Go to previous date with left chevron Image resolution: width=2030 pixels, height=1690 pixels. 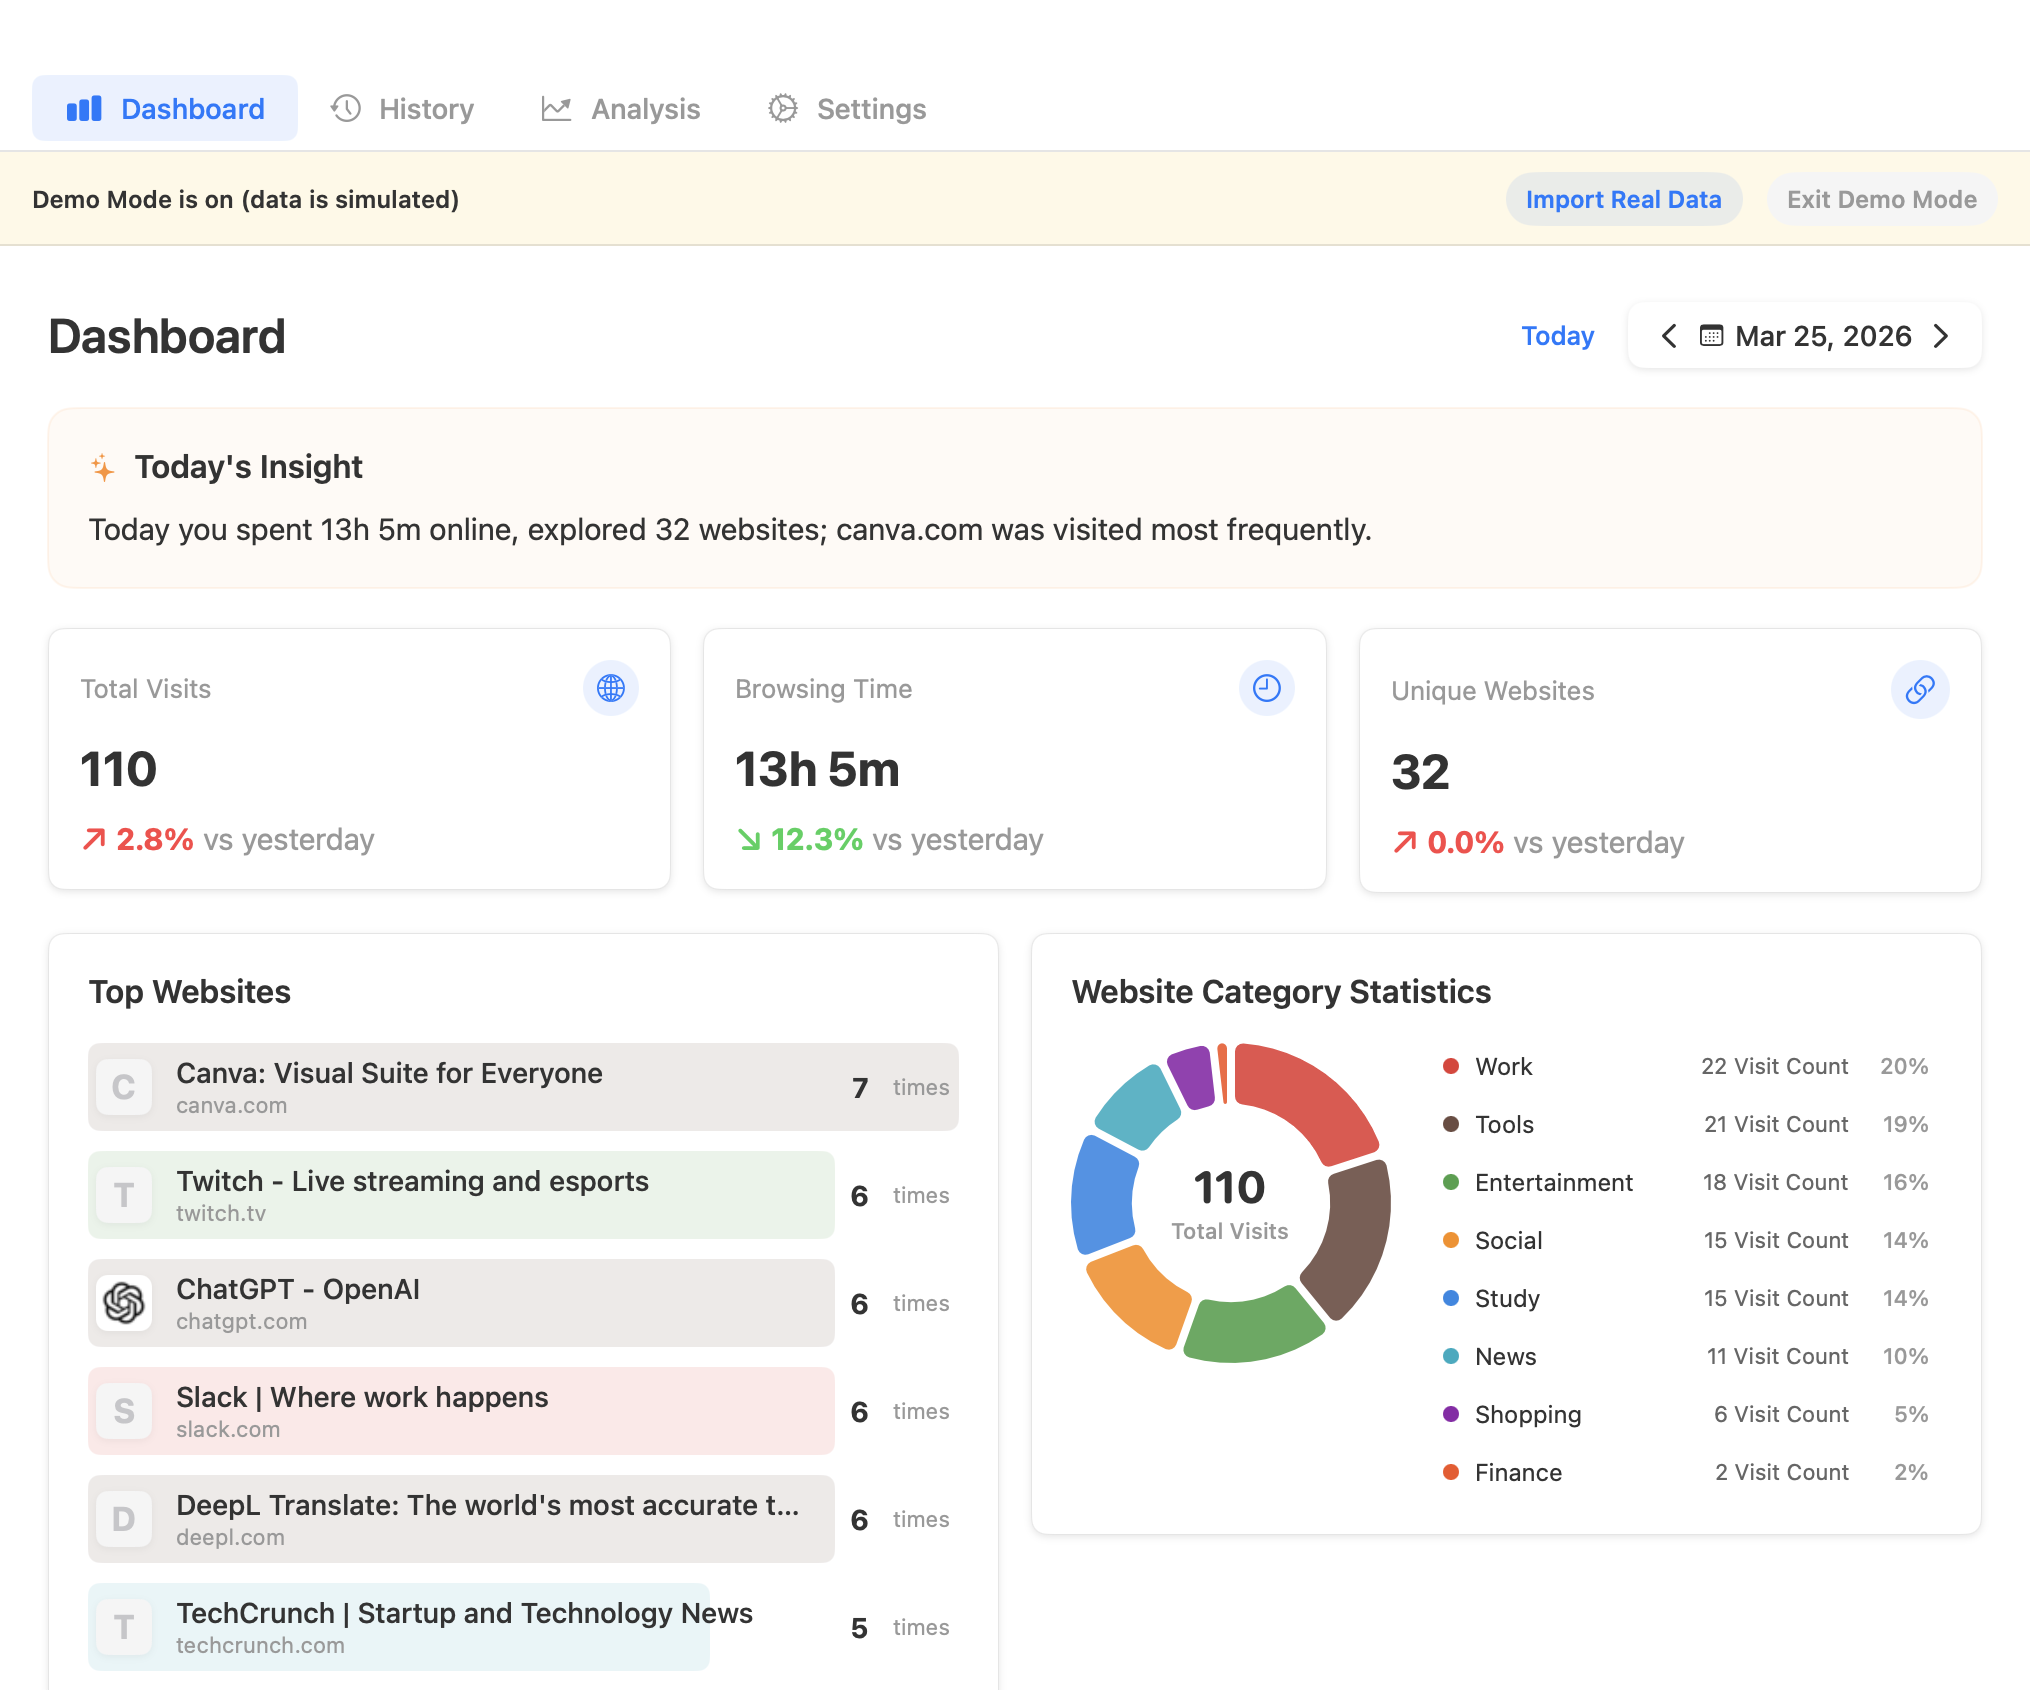[x=1669, y=336]
